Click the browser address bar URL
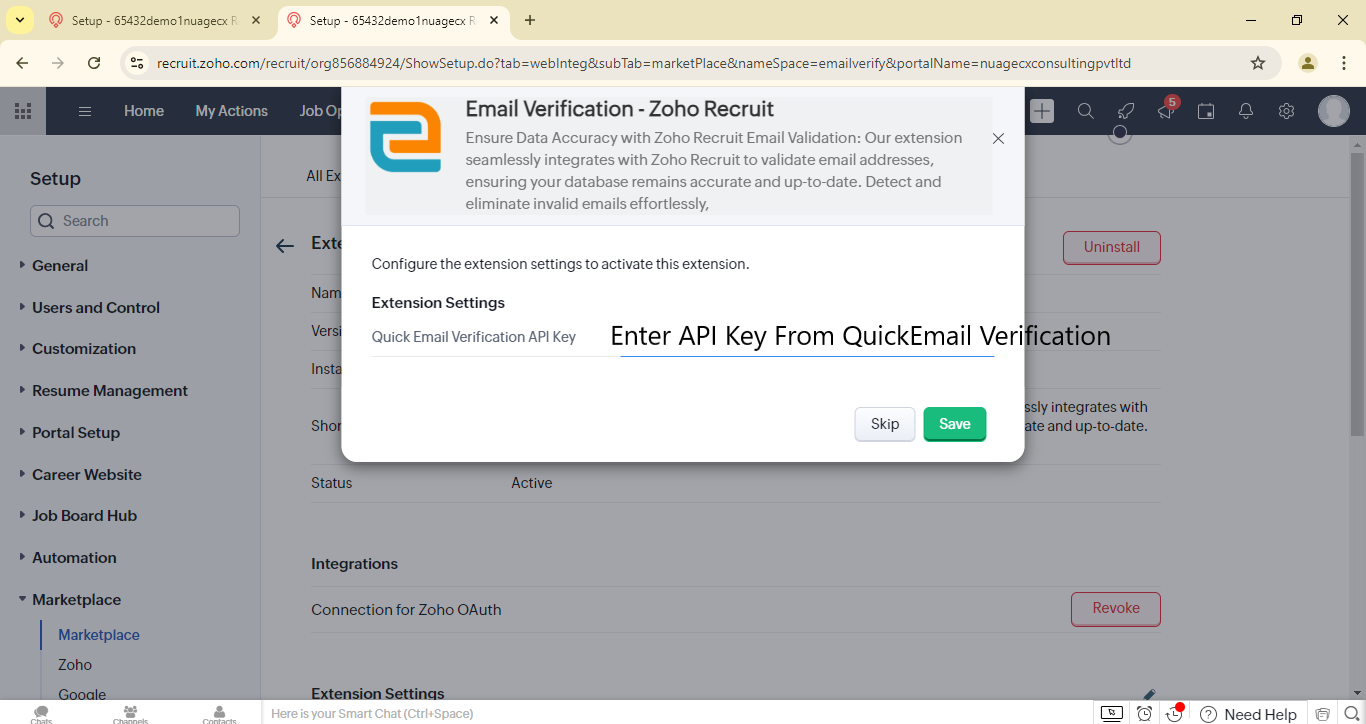This screenshot has width=1366, height=724. tap(644, 63)
